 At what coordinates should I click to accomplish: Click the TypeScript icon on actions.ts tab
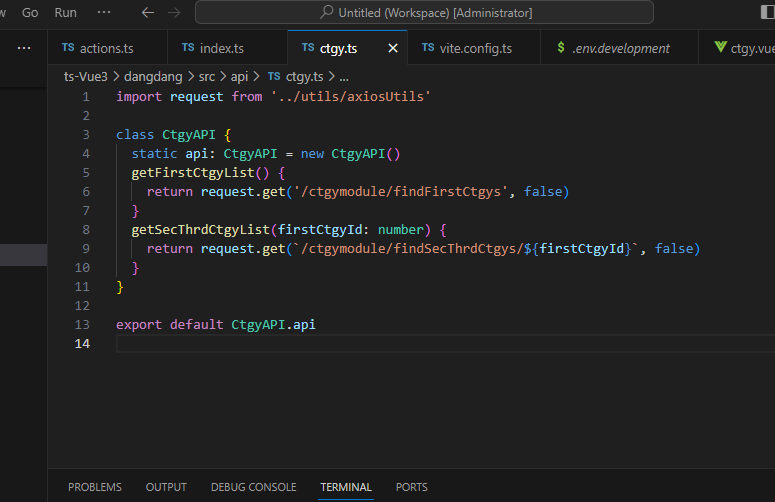[67, 48]
